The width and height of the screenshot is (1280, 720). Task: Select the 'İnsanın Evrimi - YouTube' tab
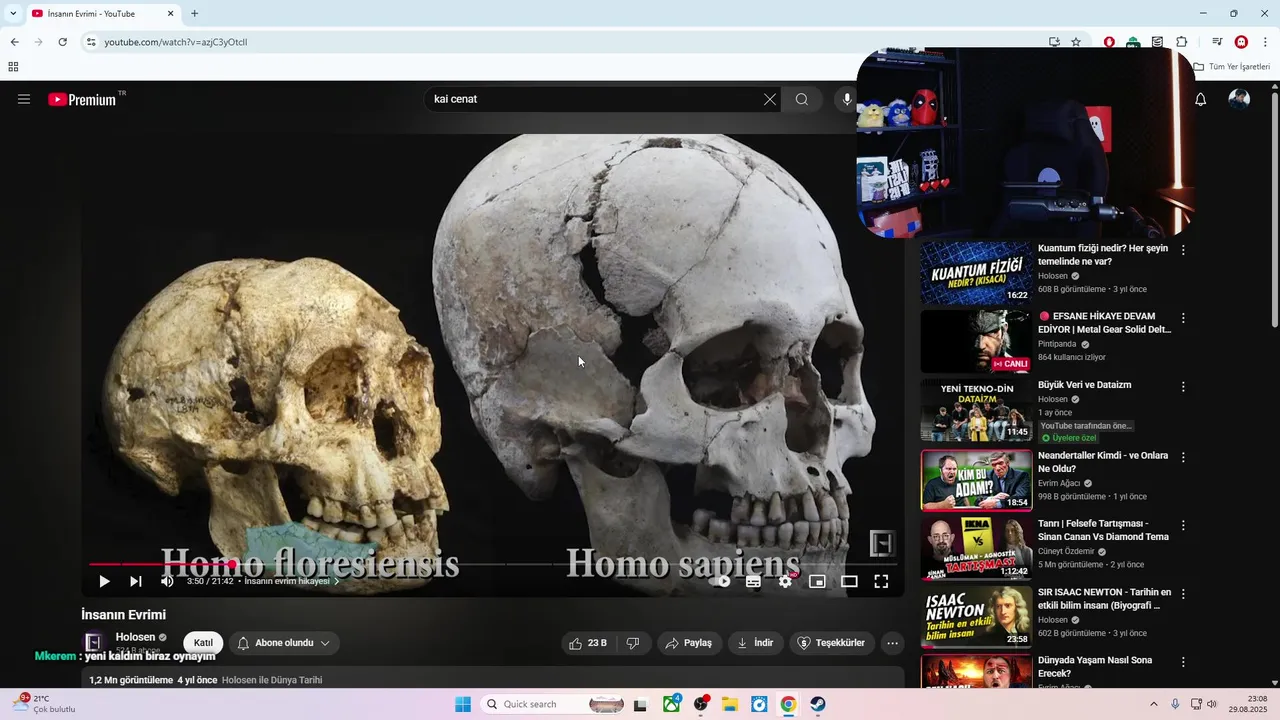tap(103, 13)
